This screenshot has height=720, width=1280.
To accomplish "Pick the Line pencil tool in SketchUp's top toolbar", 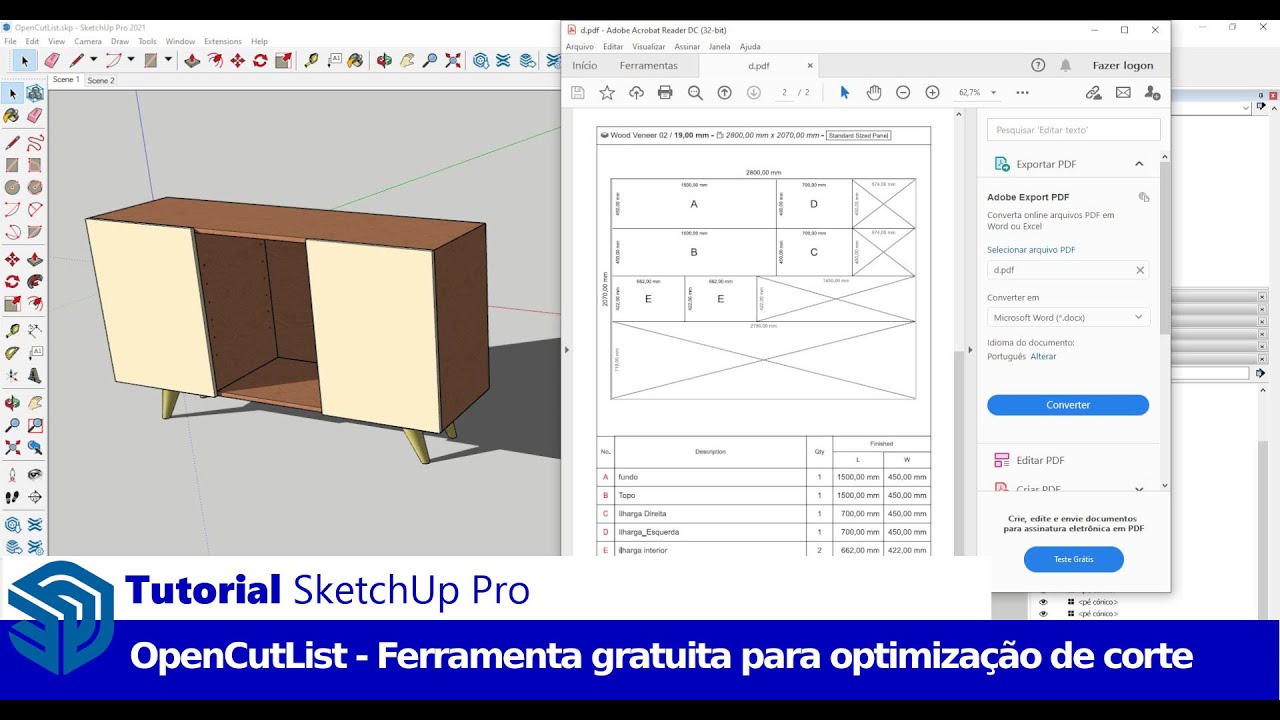I will [x=76, y=61].
